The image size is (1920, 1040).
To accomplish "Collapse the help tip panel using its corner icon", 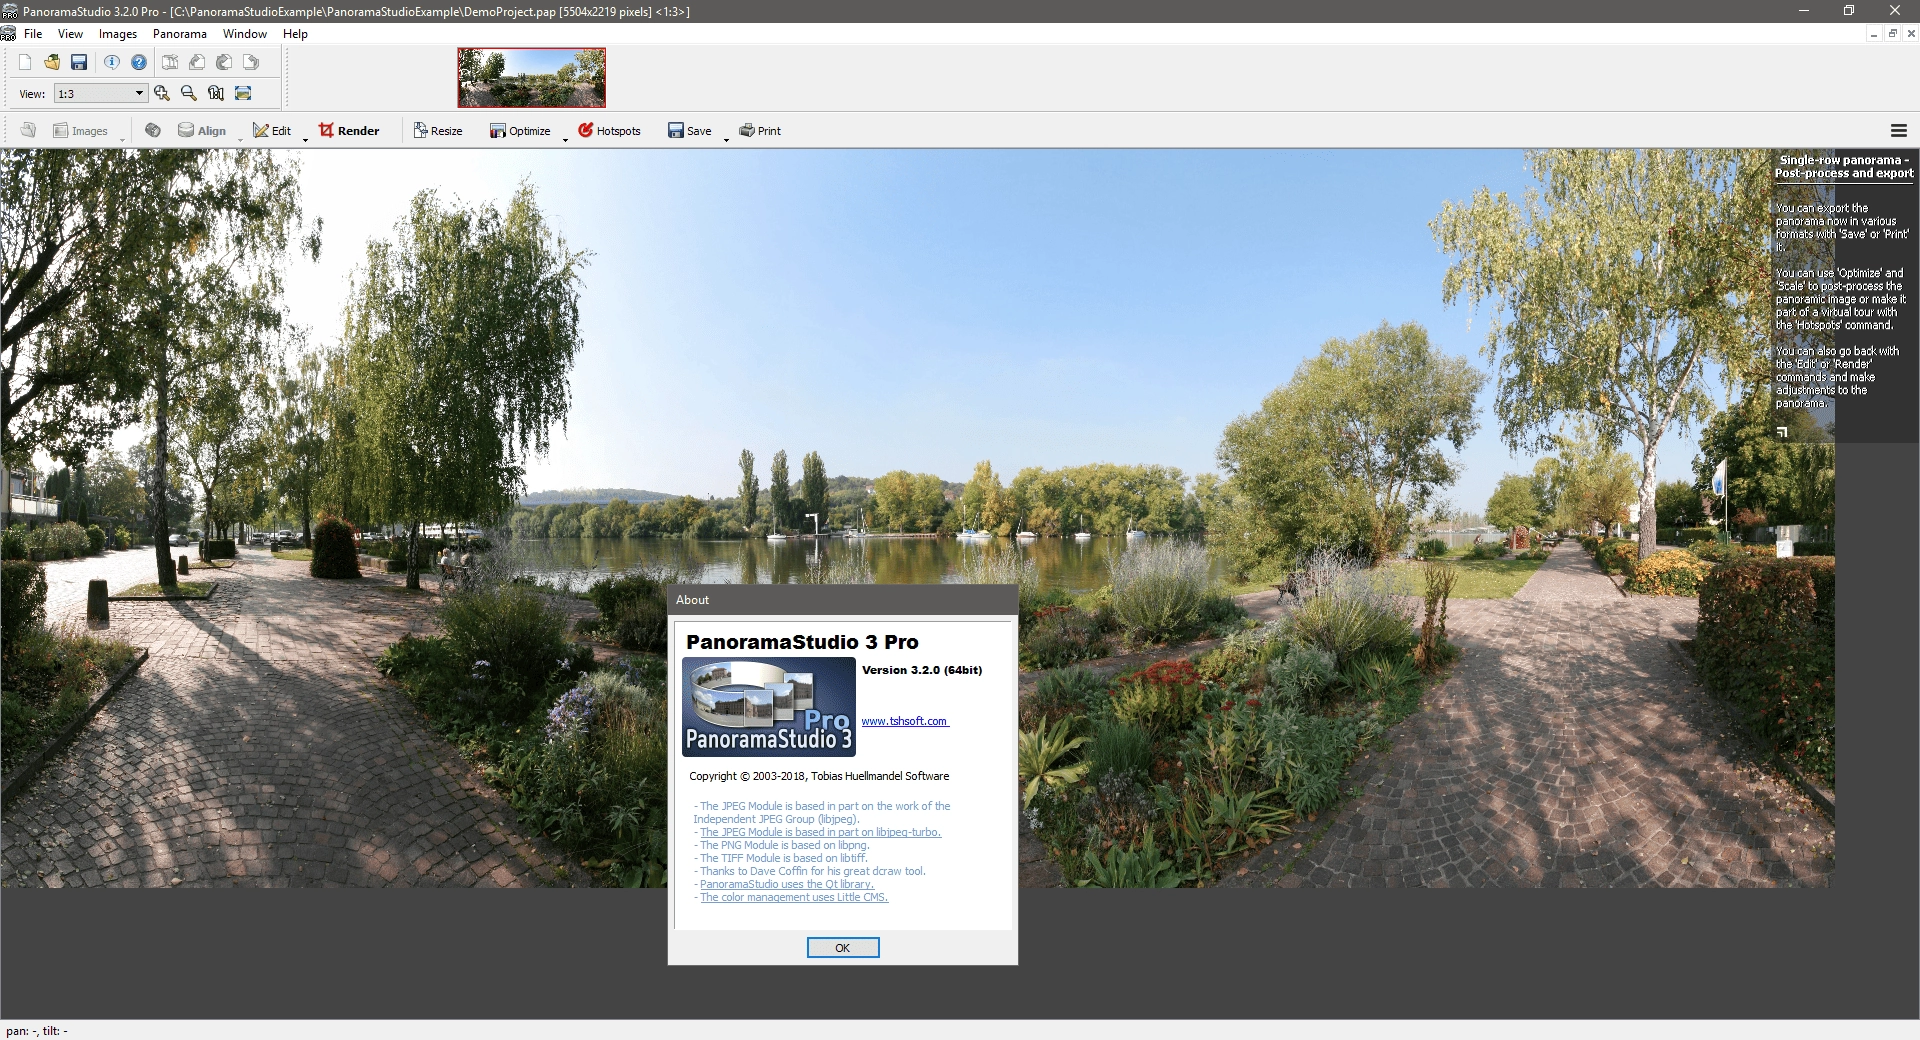I will (1781, 432).
